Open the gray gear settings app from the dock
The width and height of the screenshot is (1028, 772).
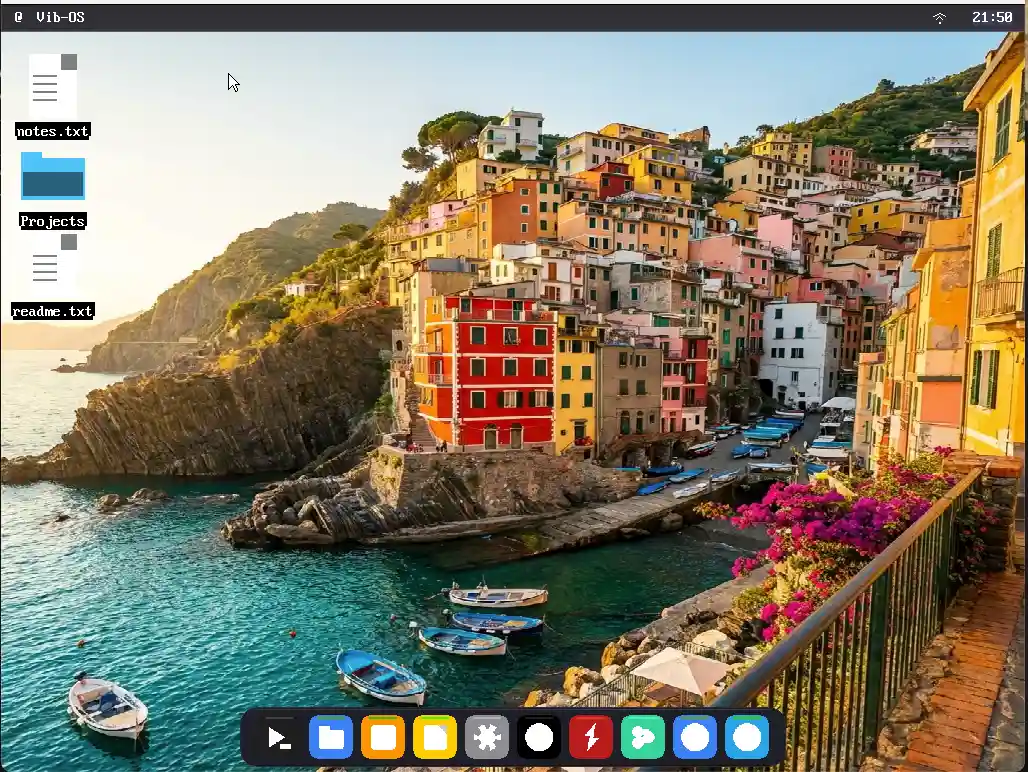pos(487,737)
